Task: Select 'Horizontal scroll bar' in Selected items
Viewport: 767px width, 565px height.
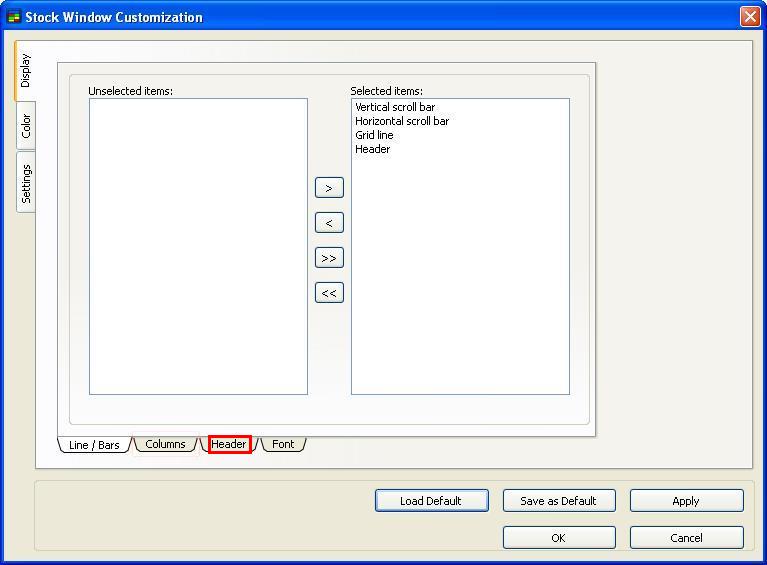Action: pyautogui.click(x=402, y=121)
